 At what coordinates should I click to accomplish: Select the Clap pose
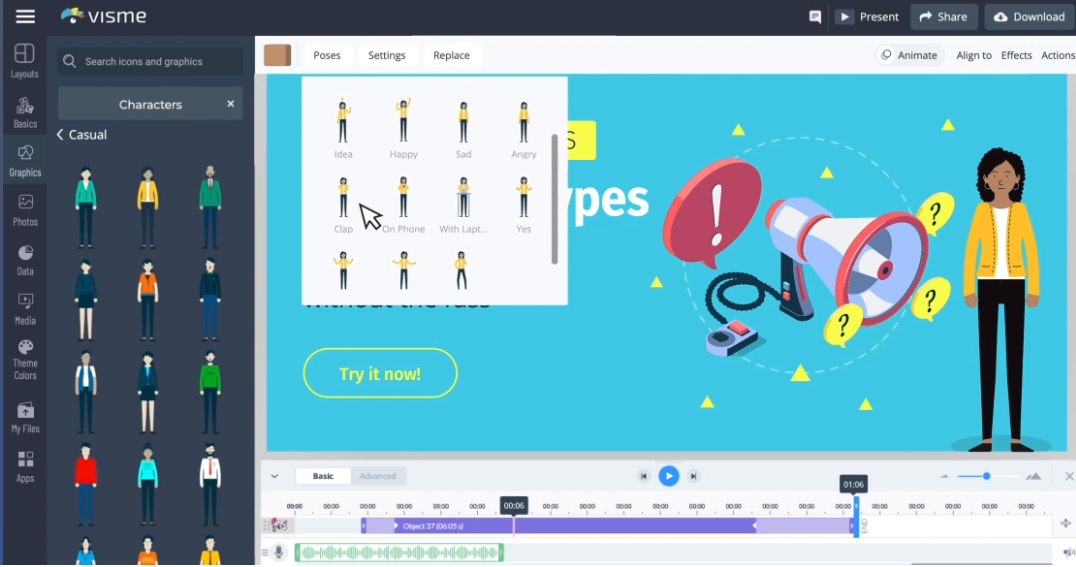click(x=343, y=205)
